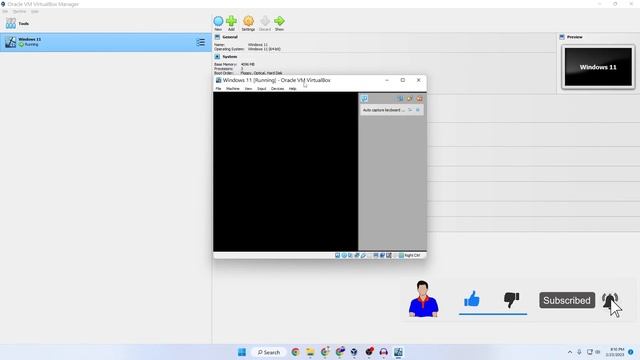Click the orange rightmost notification panel icon
The image size is (640, 360).
coord(419,99)
